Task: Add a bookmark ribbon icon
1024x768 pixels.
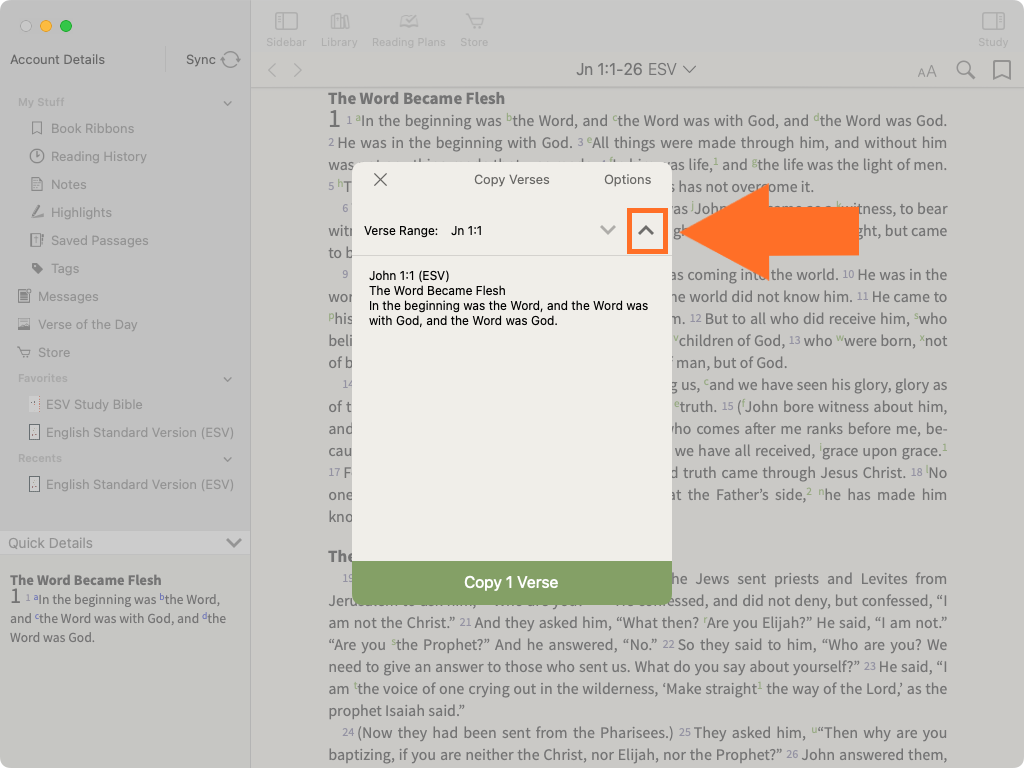Action: [x=1001, y=70]
